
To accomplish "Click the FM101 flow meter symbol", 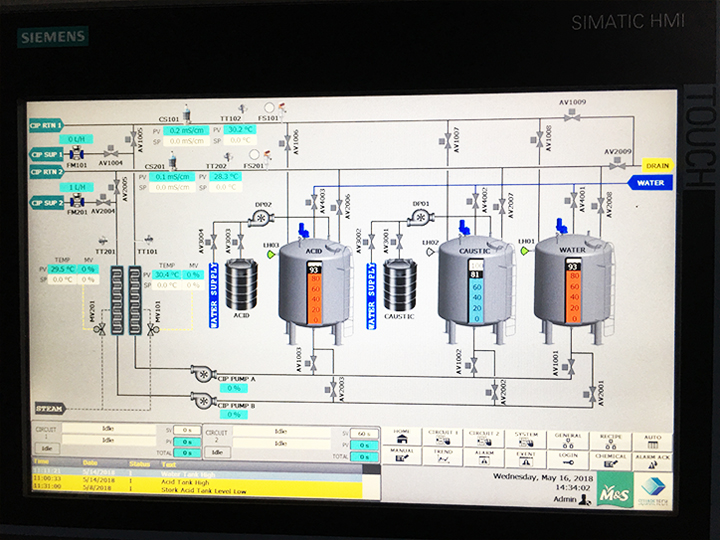I will tap(77, 154).
